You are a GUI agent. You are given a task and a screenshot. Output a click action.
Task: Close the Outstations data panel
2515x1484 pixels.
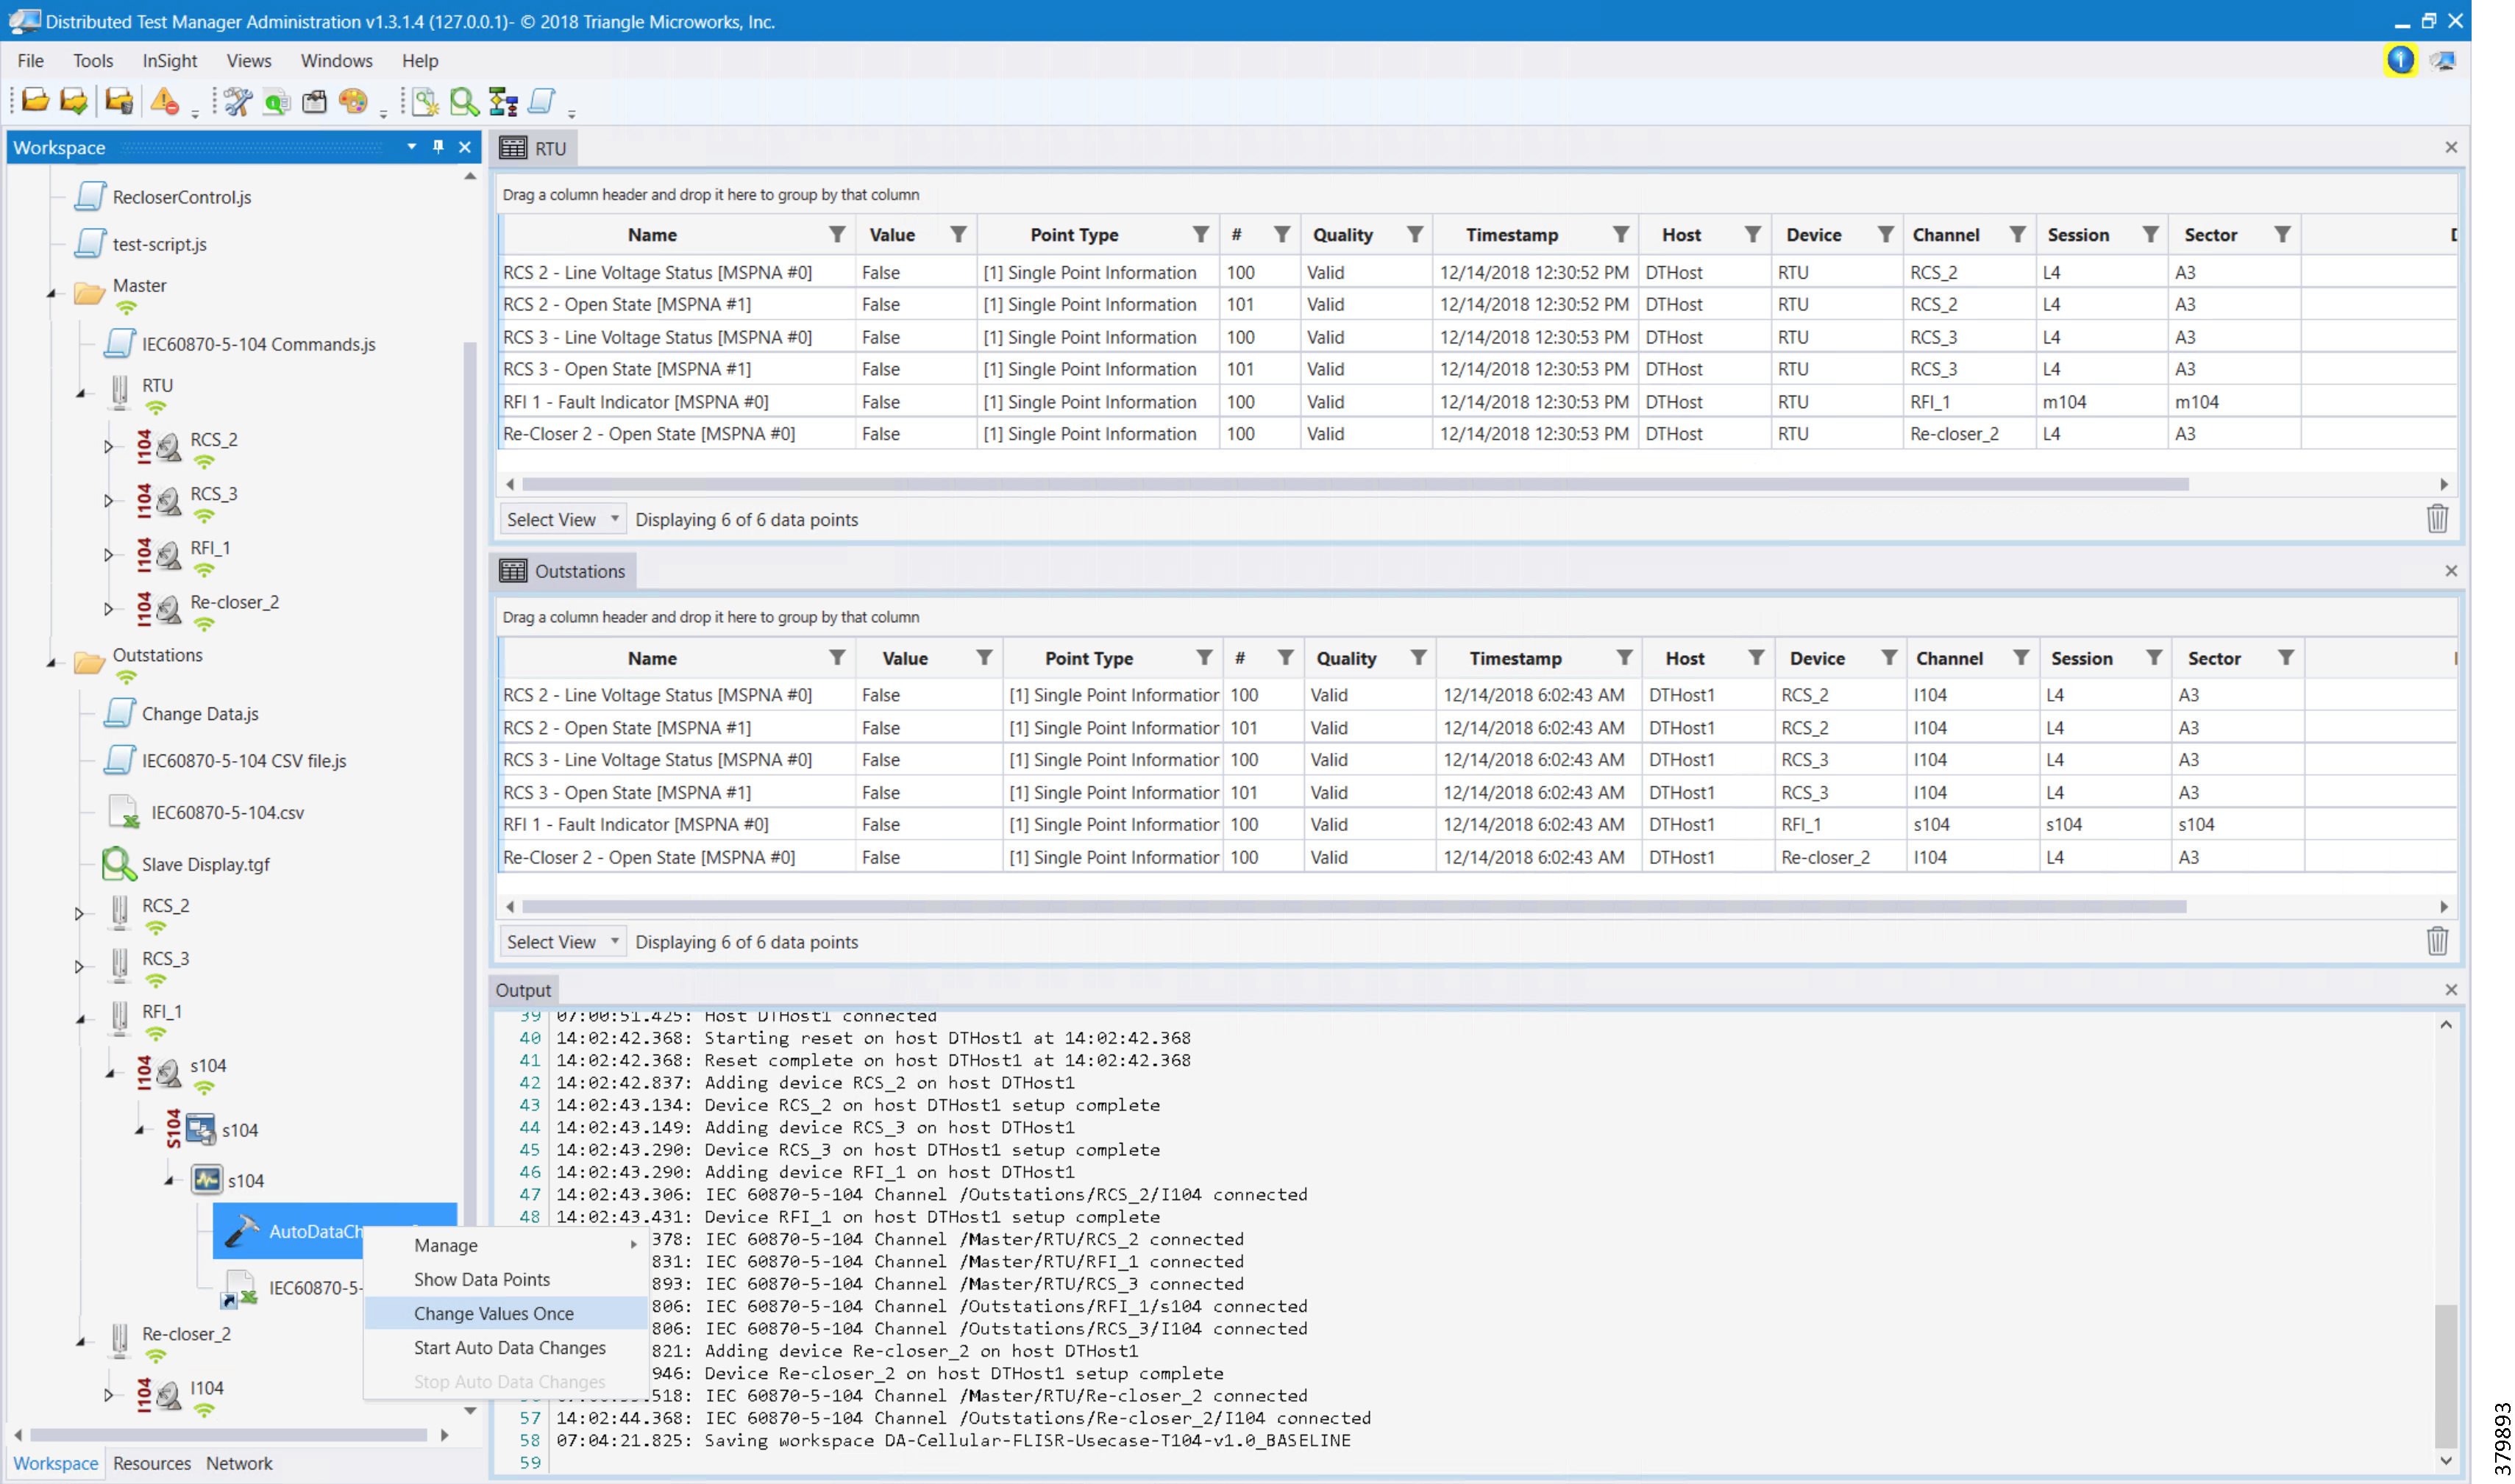[x=2451, y=571]
